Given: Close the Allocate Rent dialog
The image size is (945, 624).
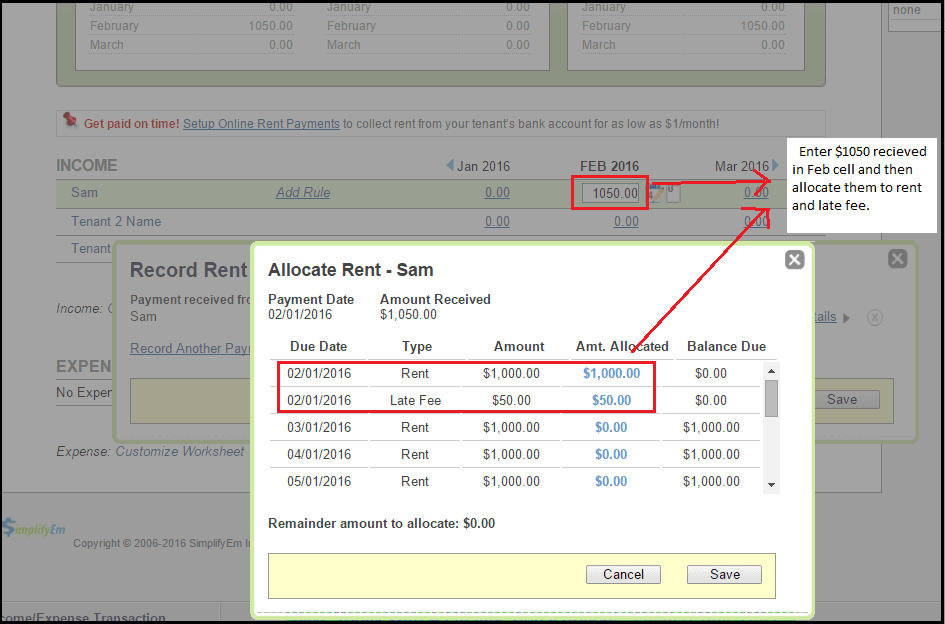Looking at the screenshot, I should pyautogui.click(x=794, y=260).
